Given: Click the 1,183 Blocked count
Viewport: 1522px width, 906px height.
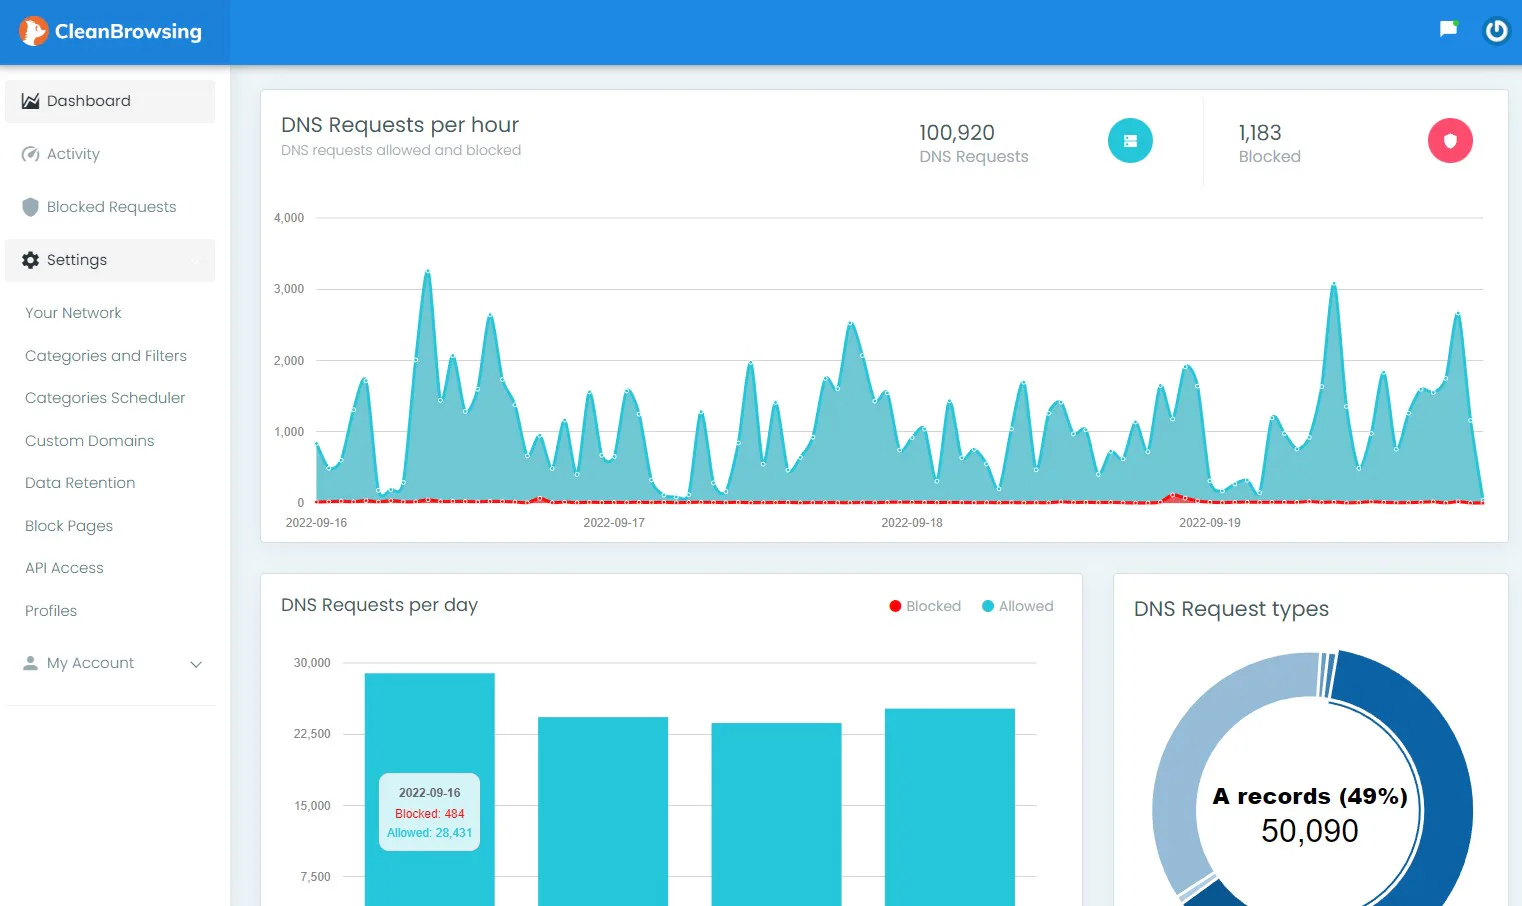Looking at the screenshot, I should (1260, 133).
